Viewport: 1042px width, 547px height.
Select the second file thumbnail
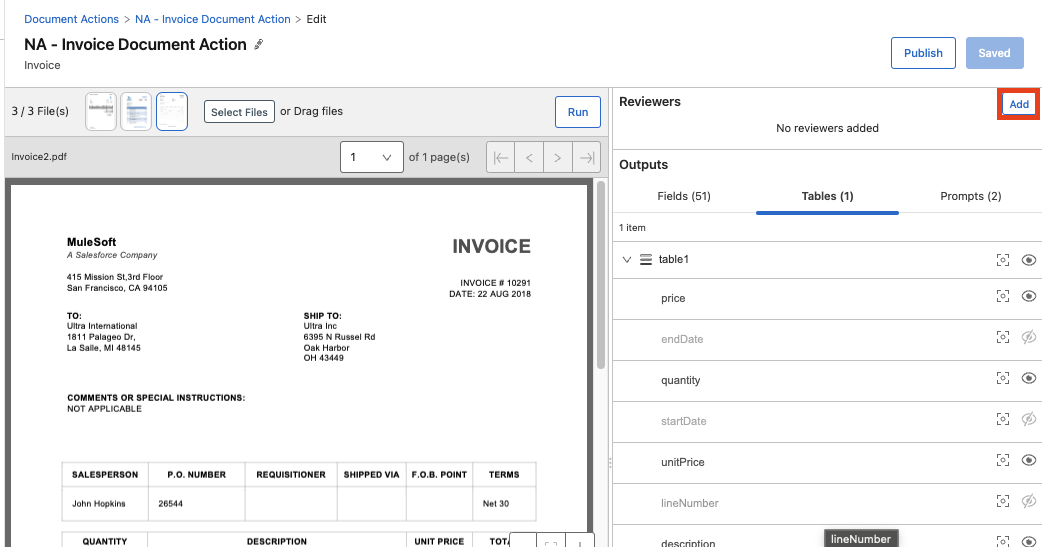[136, 112]
